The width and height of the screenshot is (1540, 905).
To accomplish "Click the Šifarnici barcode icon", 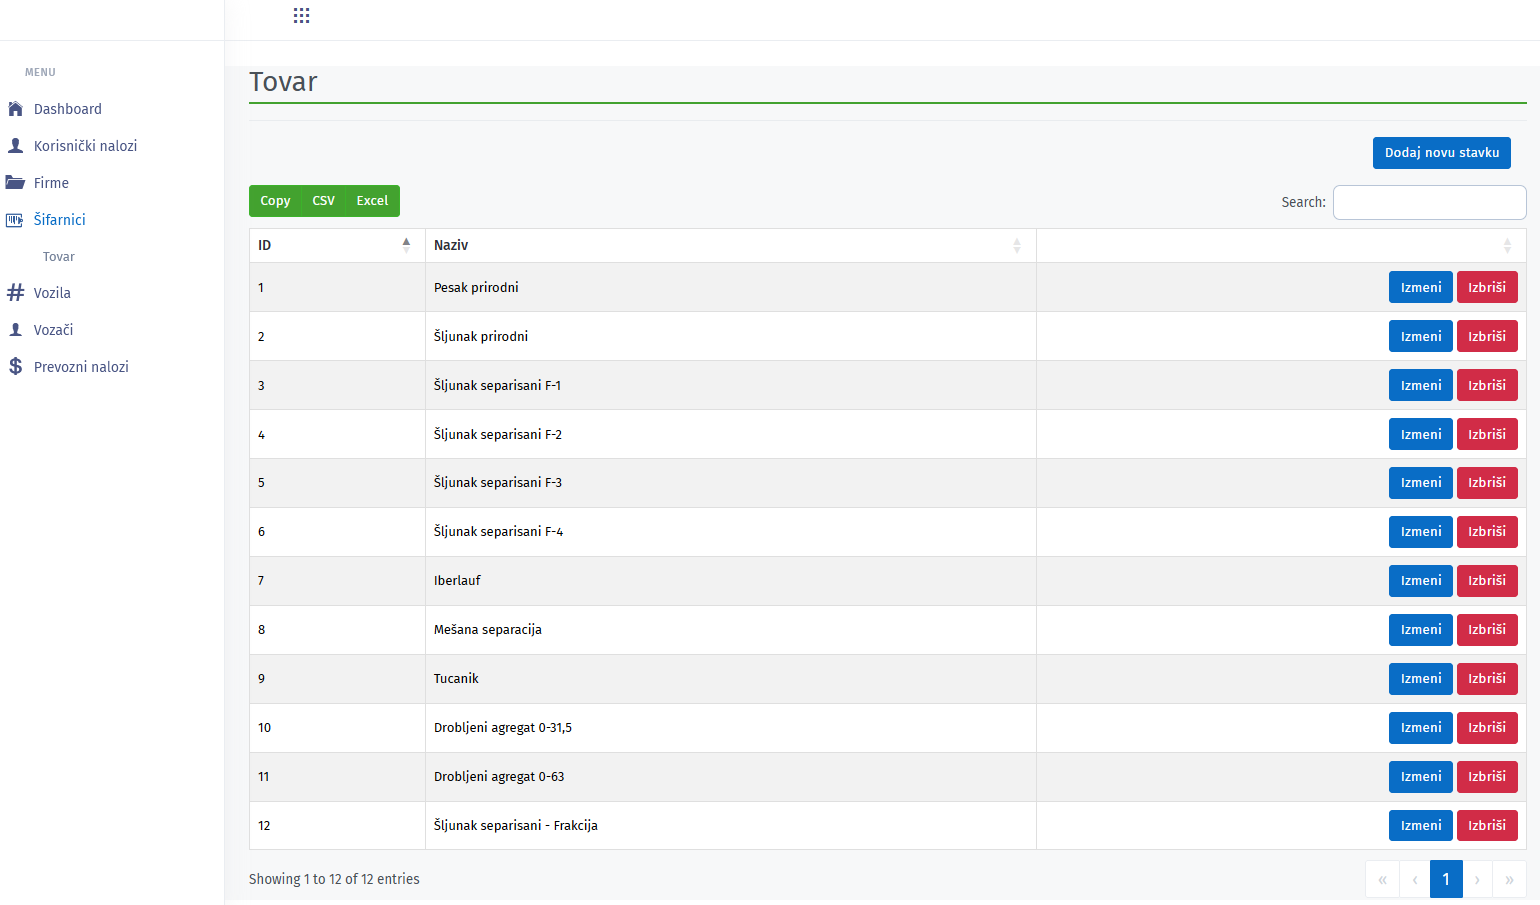I will pos(15,220).
